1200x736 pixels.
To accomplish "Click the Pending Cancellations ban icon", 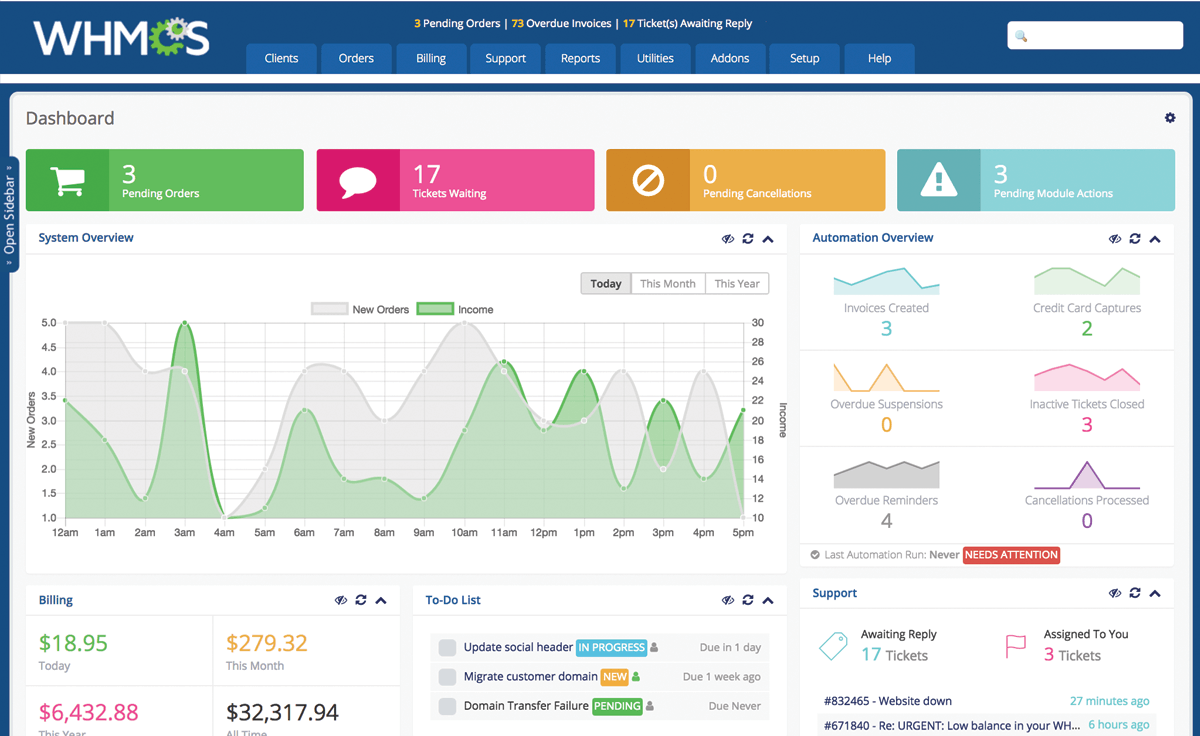I will click(x=648, y=181).
